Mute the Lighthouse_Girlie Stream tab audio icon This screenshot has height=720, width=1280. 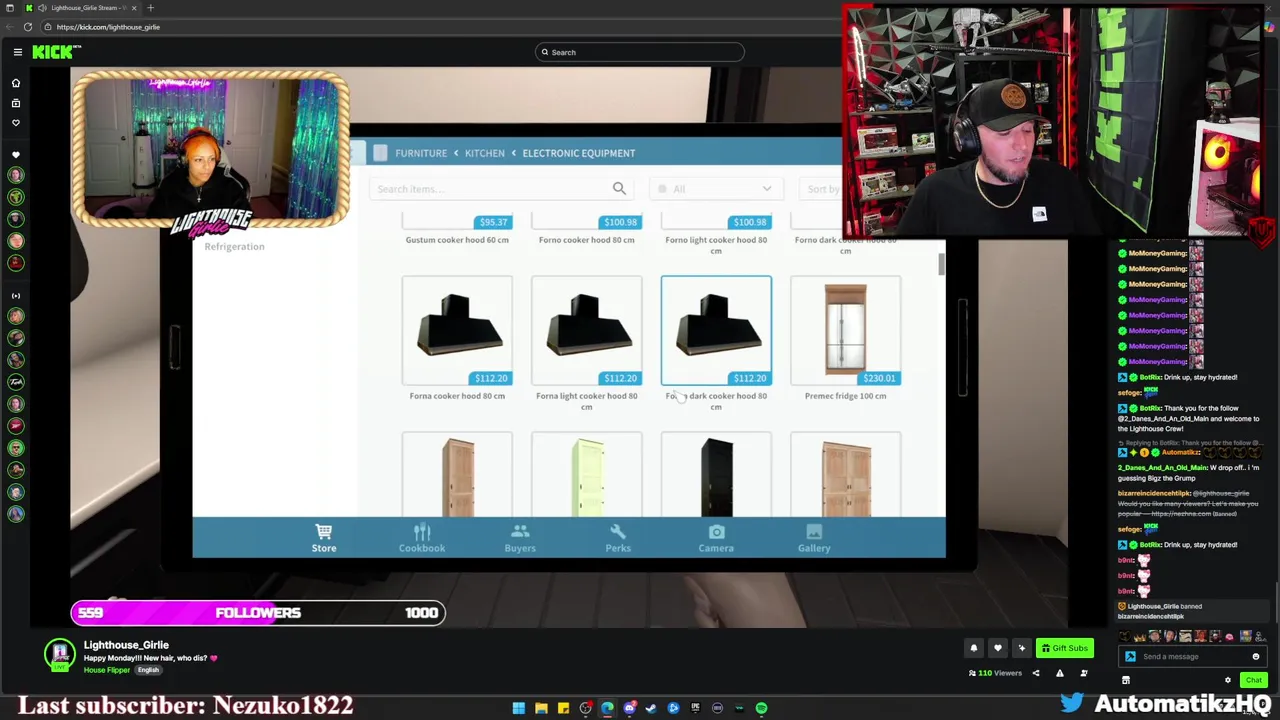pos(41,8)
